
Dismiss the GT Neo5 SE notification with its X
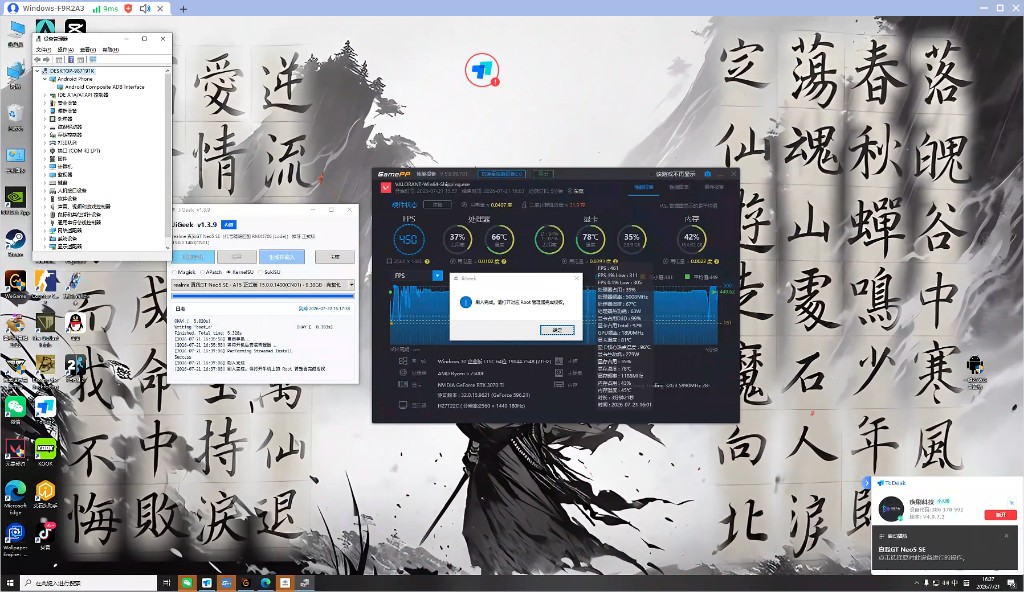1006,536
